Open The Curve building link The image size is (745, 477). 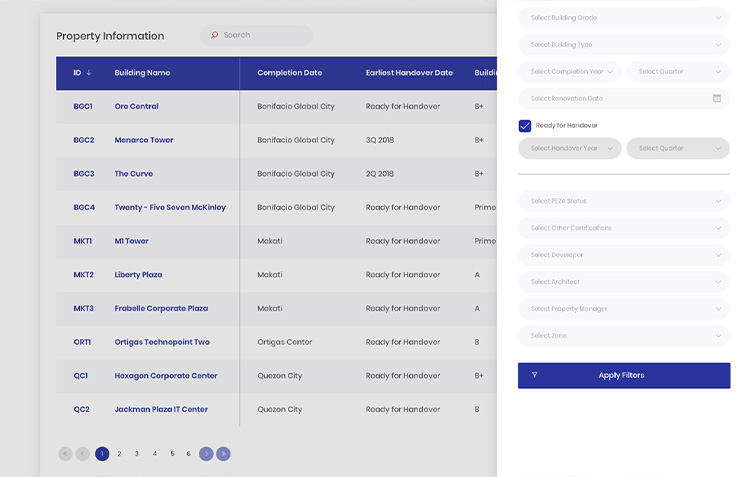(x=134, y=174)
